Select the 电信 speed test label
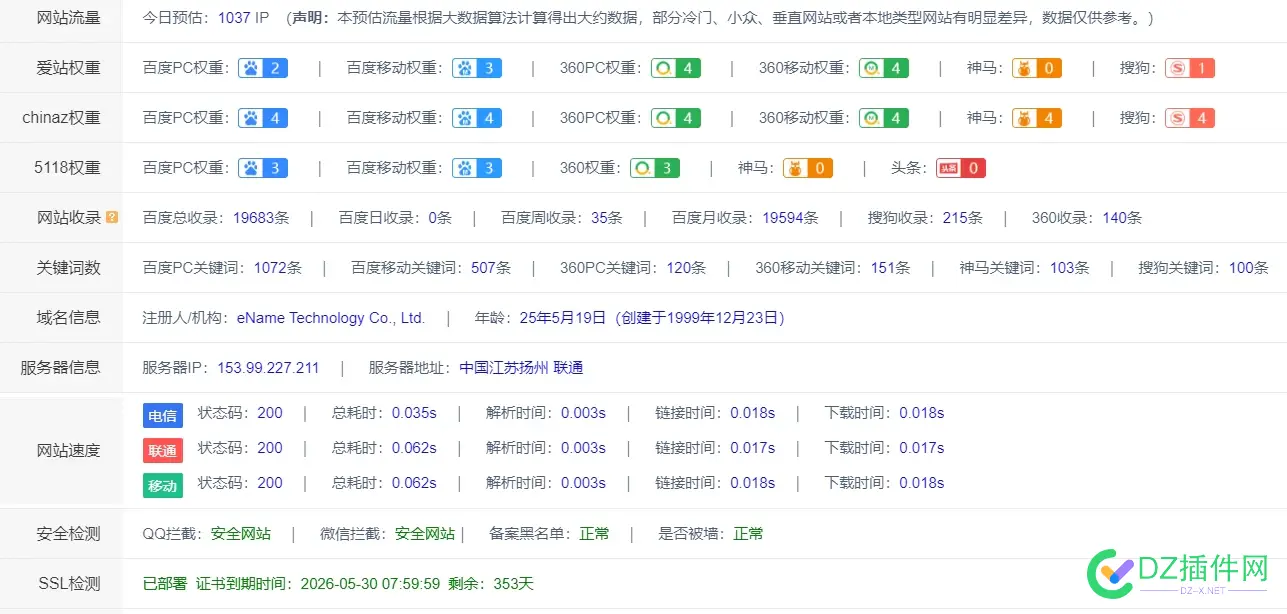This screenshot has width=1287, height=614. pyautogui.click(x=162, y=415)
